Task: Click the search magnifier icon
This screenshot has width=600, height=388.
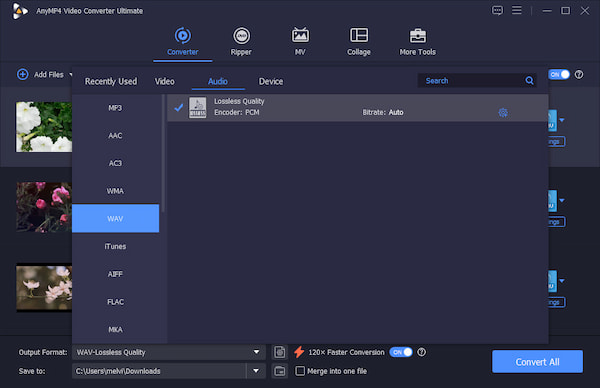Action: 529,80
